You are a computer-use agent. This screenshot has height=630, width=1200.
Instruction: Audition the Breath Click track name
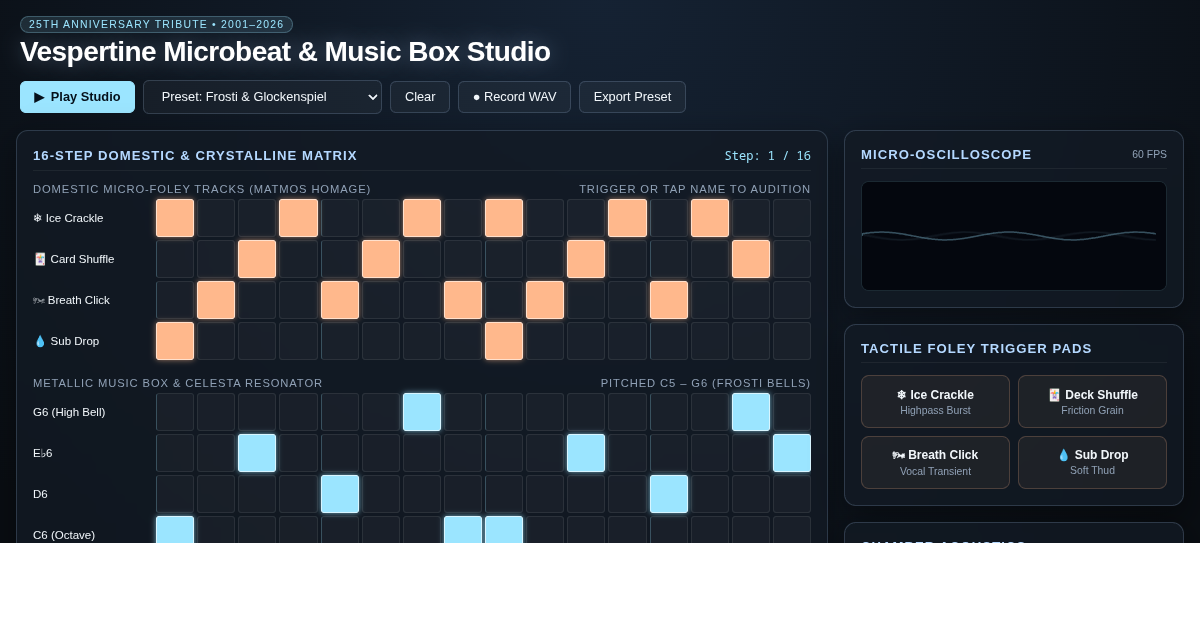[x=71, y=300]
